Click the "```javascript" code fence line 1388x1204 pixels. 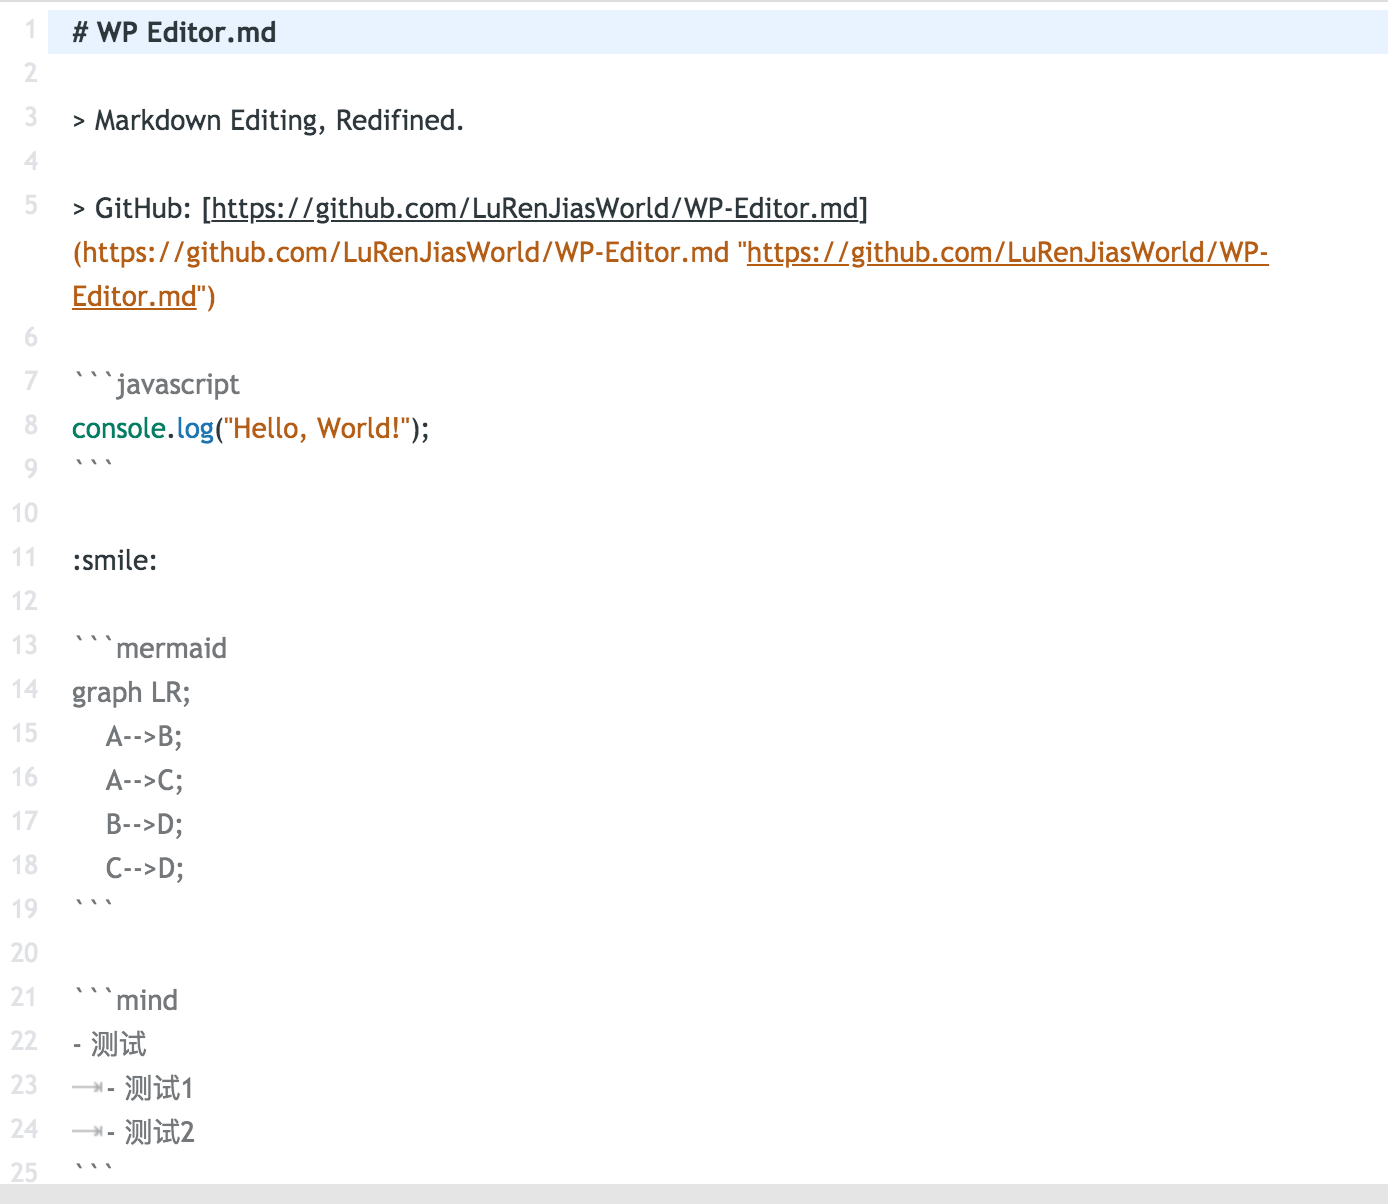pyautogui.click(x=156, y=384)
